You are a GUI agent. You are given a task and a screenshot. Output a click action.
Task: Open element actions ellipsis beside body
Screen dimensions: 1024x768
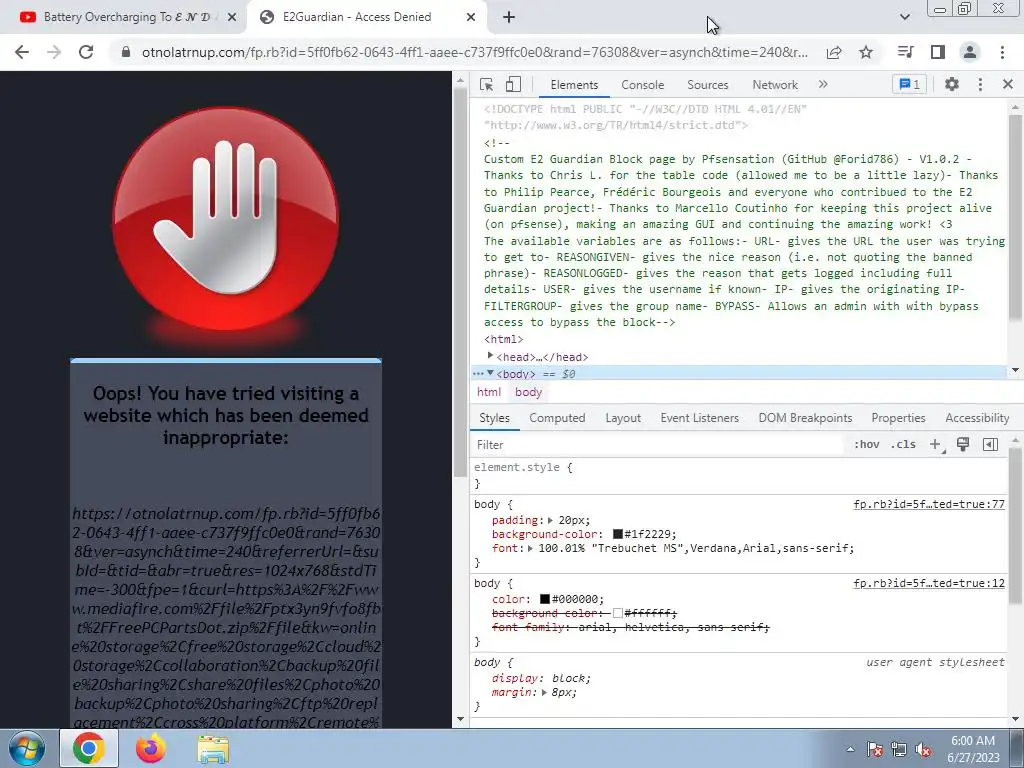pyautogui.click(x=478, y=374)
